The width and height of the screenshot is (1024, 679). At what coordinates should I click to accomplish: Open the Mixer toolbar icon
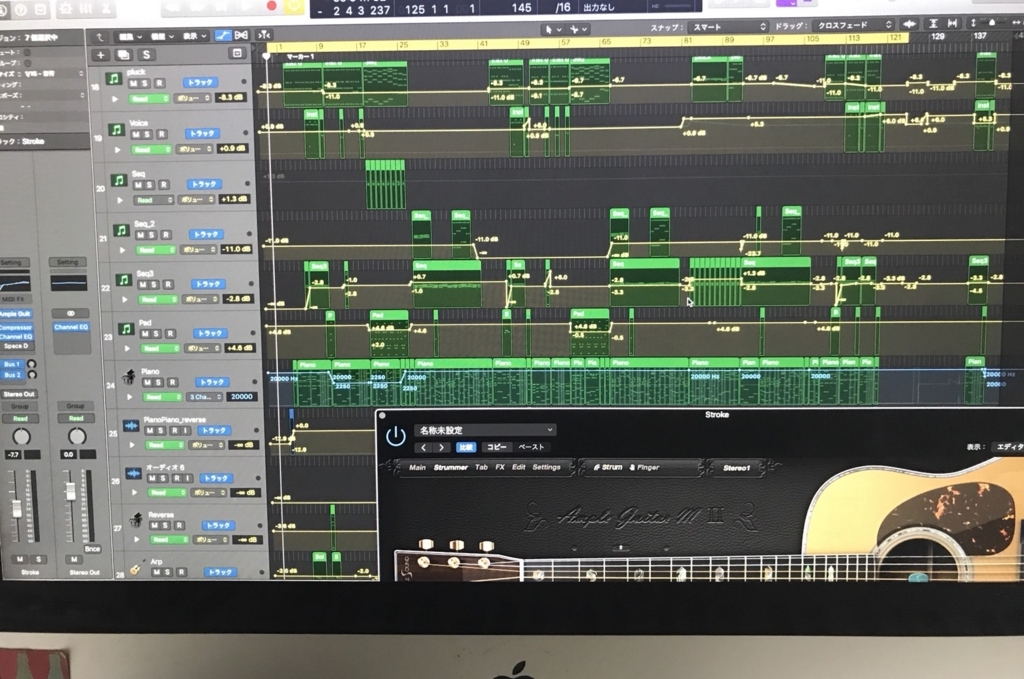pyautogui.click(x=86, y=8)
